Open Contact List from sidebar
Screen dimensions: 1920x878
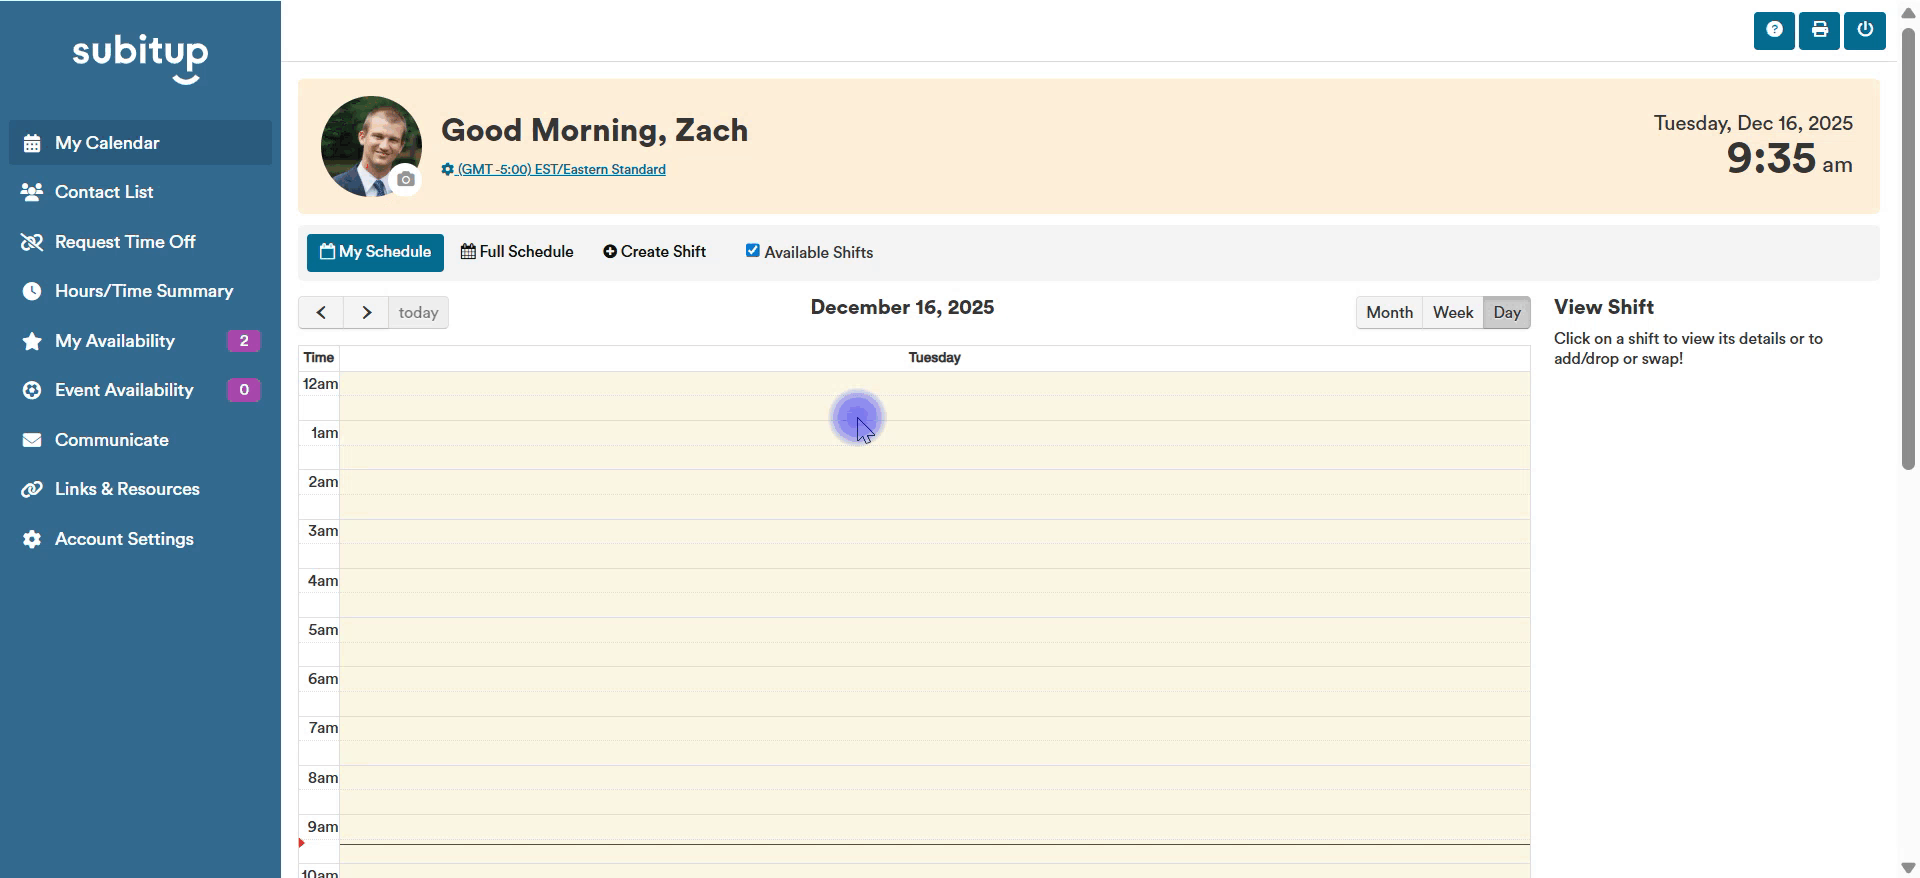[x=103, y=192]
